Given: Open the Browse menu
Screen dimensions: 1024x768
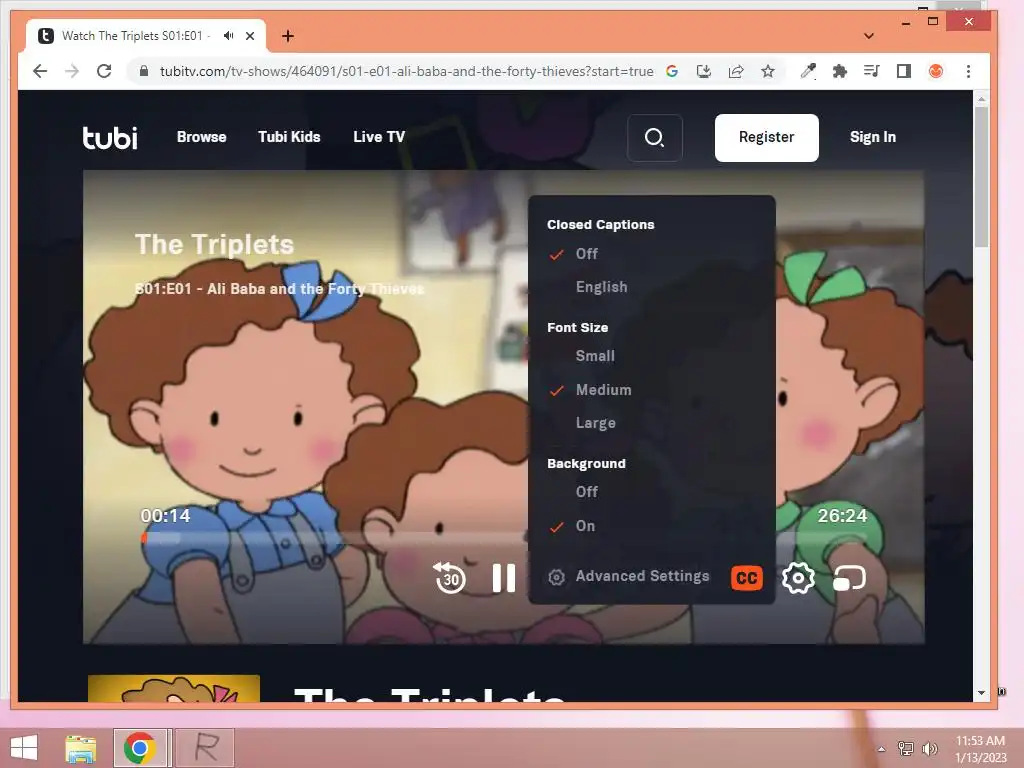Looking at the screenshot, I should pyautogui.click(x=201, y=137).
